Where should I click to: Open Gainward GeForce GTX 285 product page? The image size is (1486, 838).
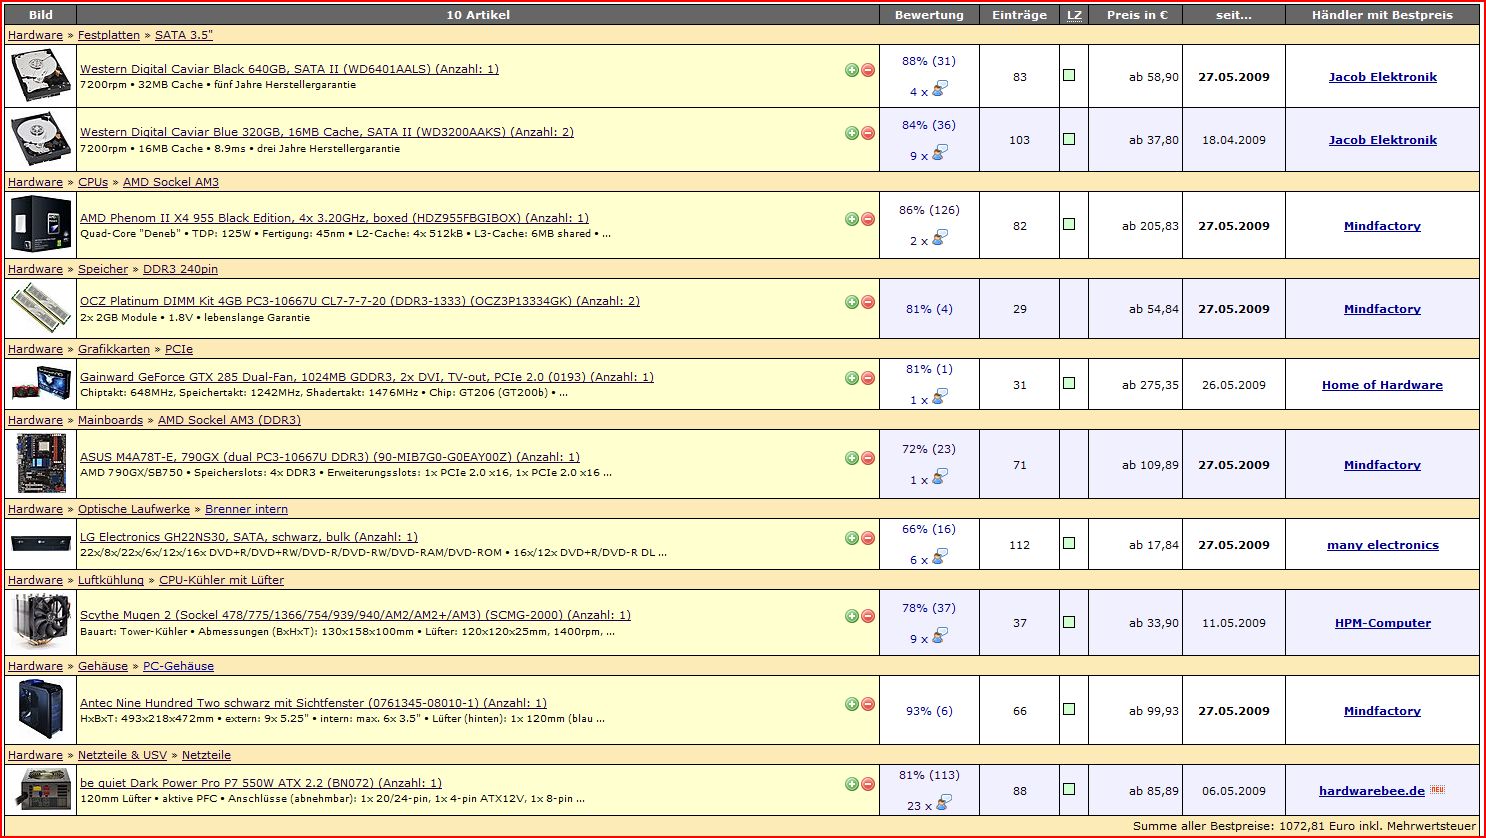pyautogui.click(x=367, y=377)
